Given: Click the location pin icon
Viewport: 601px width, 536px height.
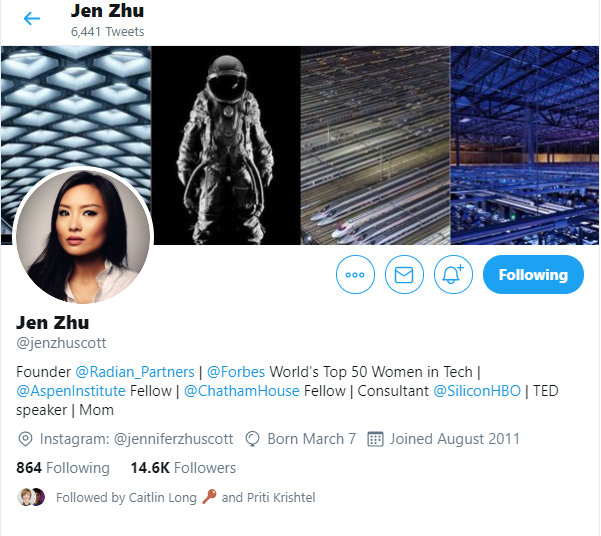Looking at the screenshot, I should (25, 439).
